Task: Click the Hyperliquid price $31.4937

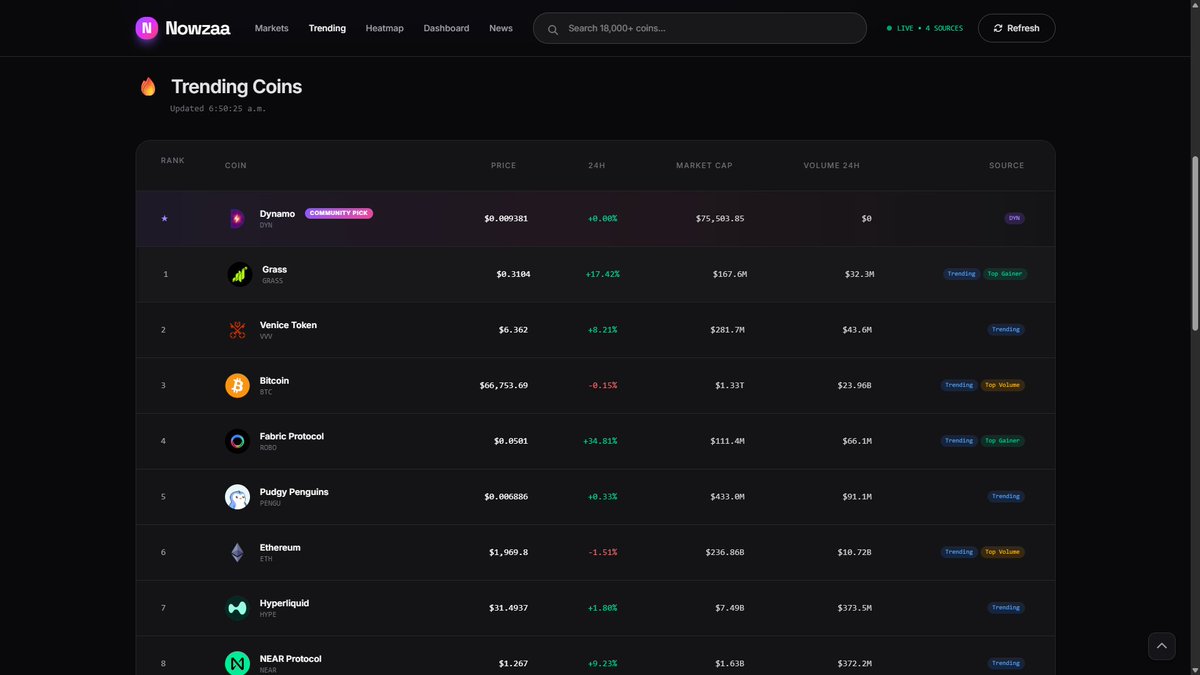Action: point(507,608)
